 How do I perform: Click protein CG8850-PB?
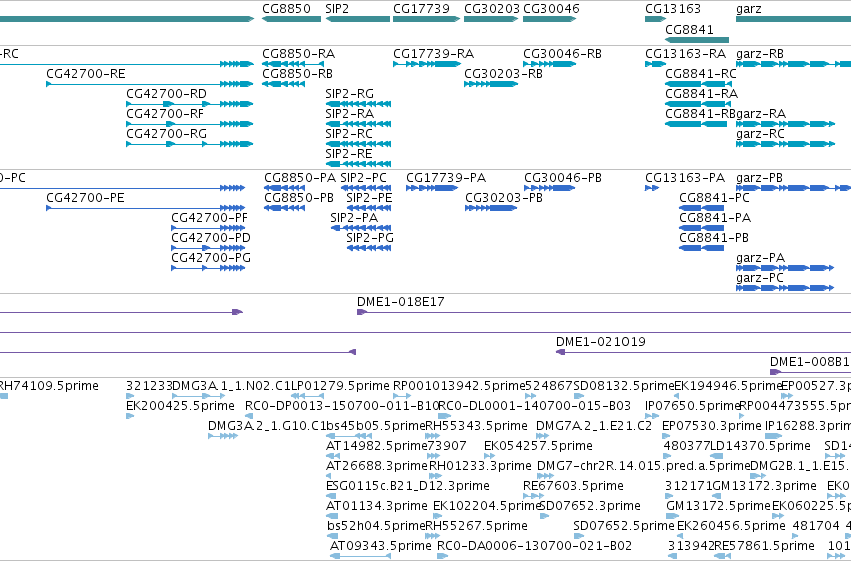(x=284, y=208)
